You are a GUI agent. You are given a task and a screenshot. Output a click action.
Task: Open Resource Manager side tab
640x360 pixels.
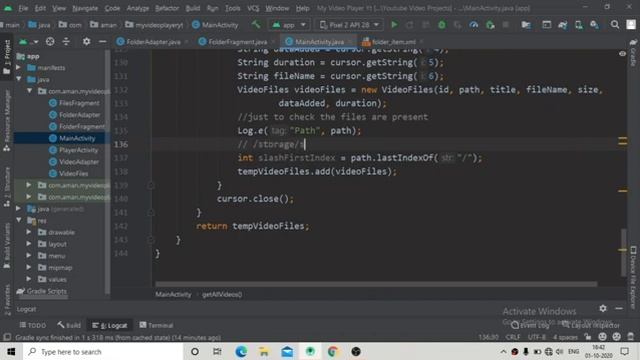pyautogui.click(x=7, y=121)
